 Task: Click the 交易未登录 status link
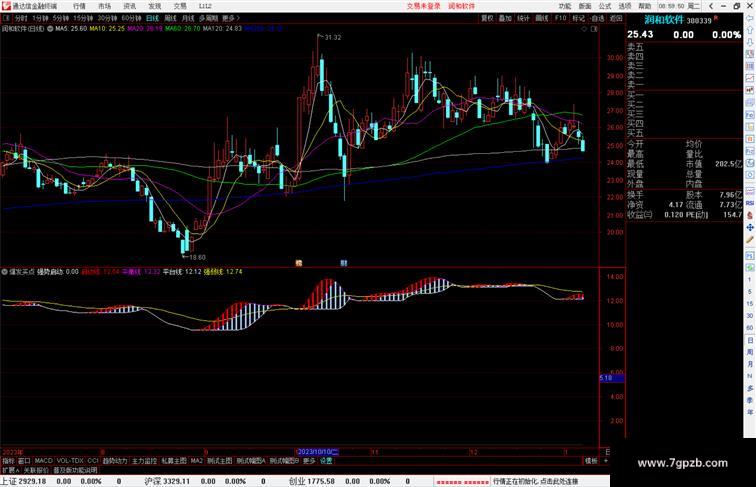point(423,6)
